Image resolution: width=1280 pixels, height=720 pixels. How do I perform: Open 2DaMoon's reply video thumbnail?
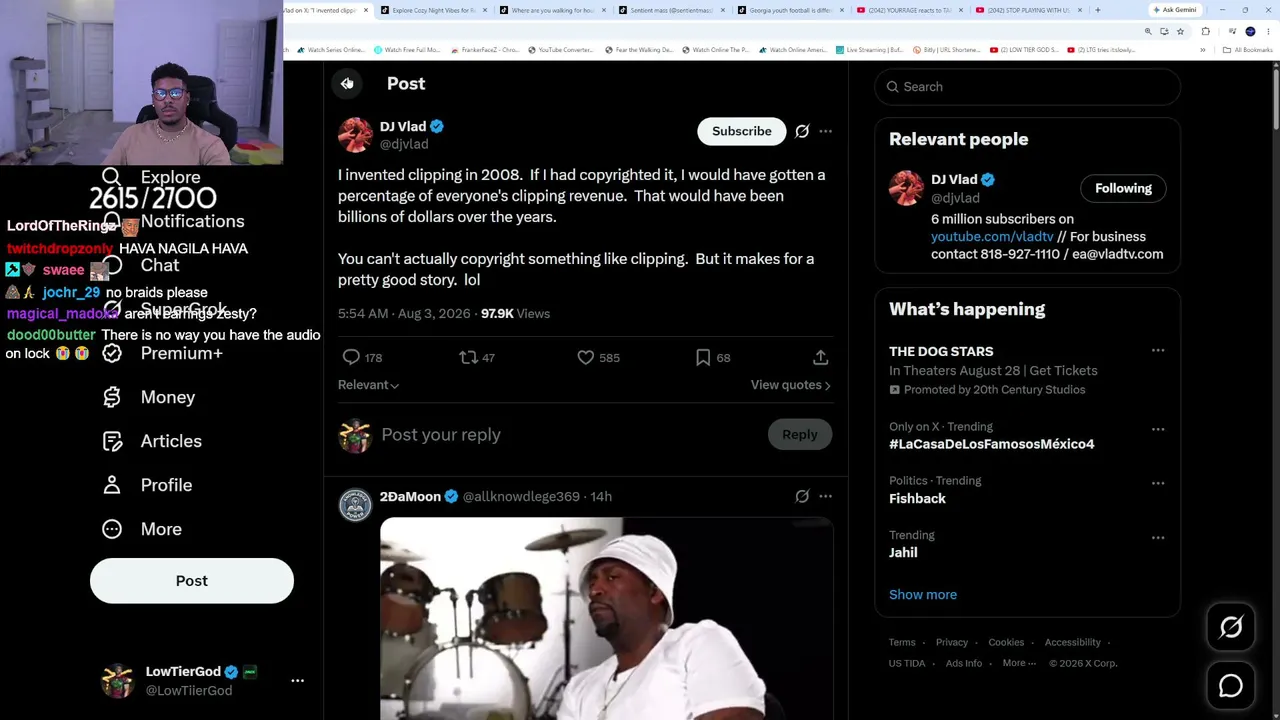pos(606,618)
